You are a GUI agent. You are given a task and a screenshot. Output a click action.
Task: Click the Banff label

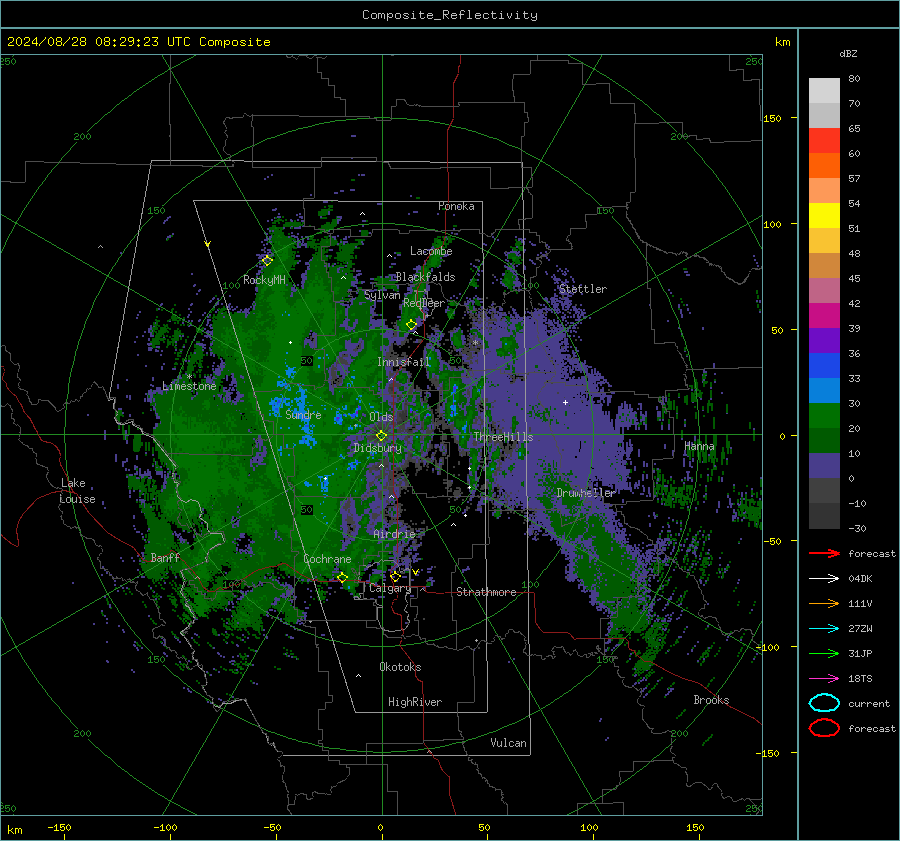pyautogui.click(x=165, y=557)
